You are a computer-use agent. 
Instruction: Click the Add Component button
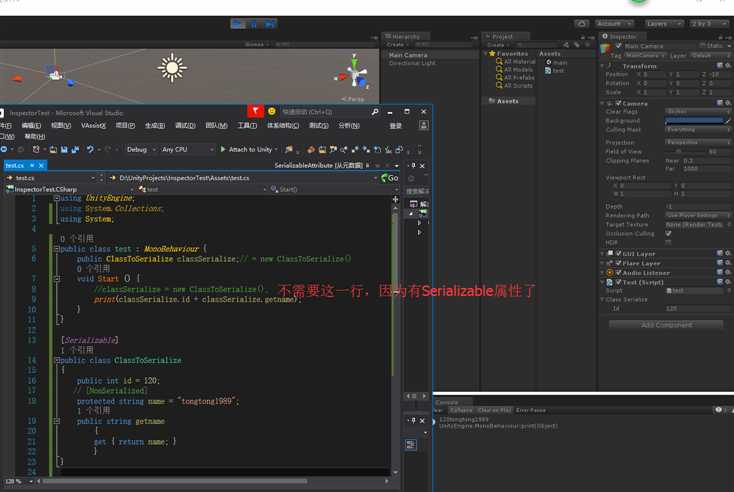pyautogui.click(x=666, y=324)
